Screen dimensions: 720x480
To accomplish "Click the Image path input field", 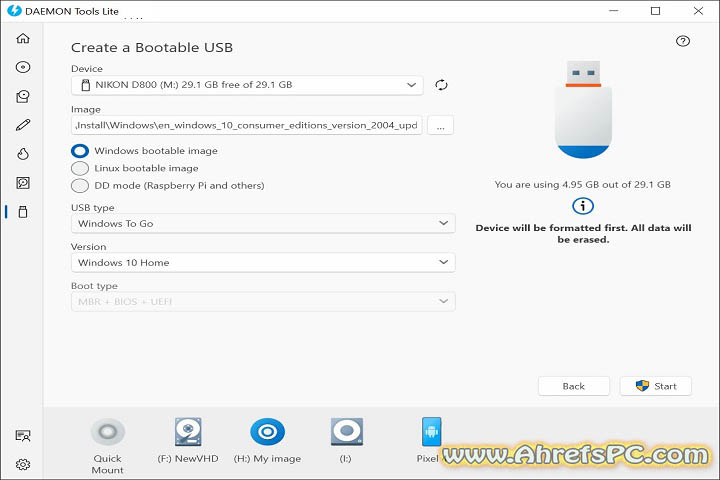I will [x=247, y=125].
